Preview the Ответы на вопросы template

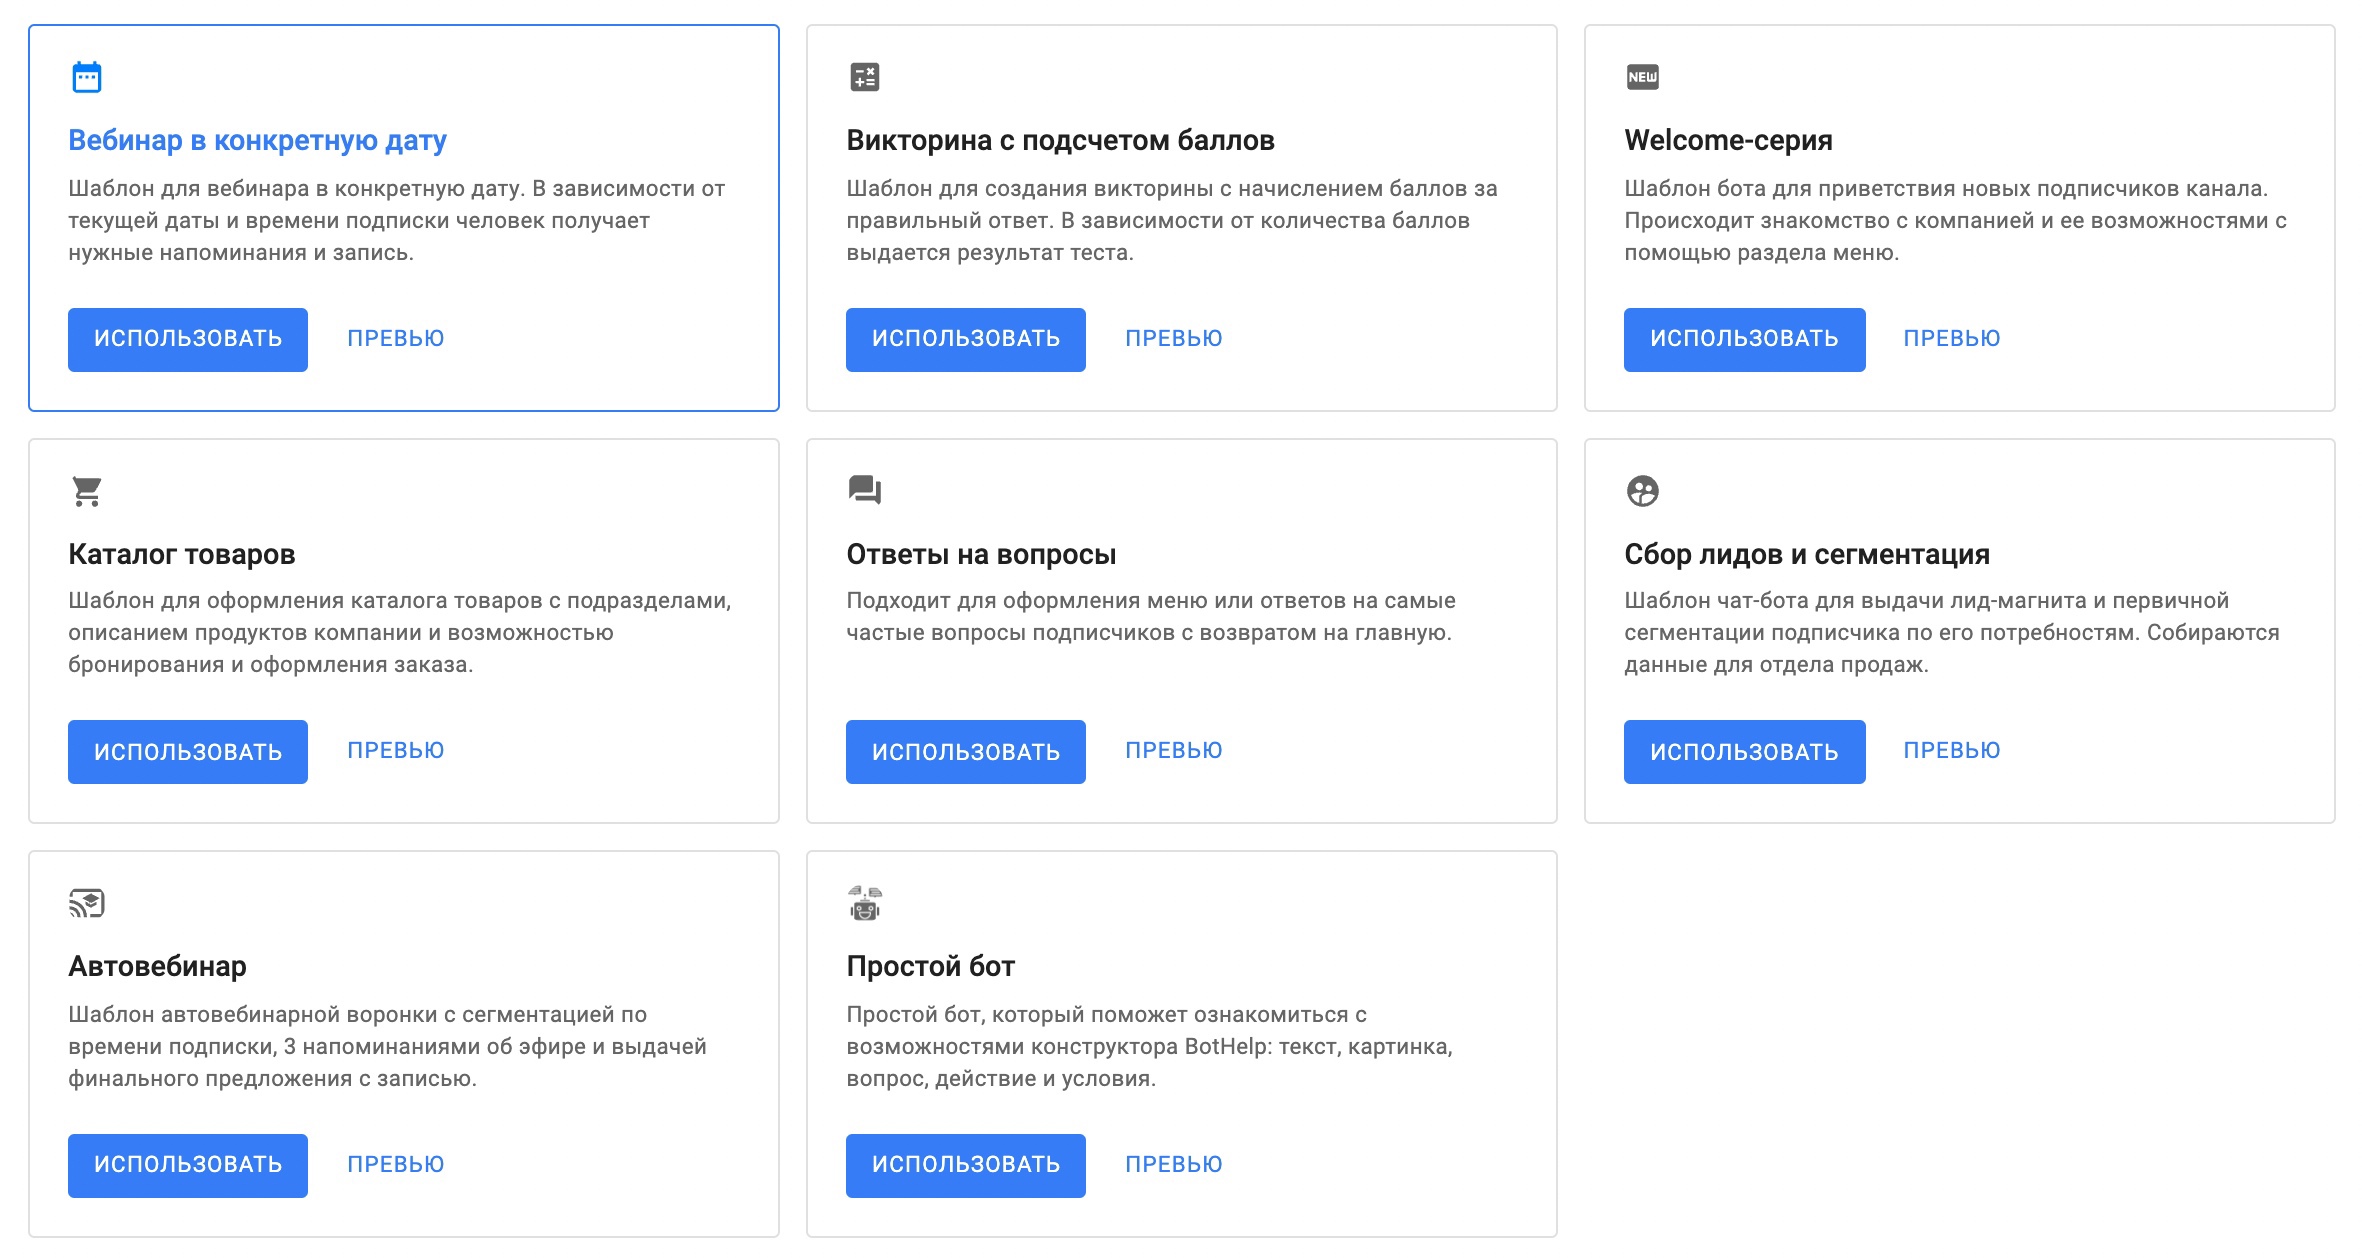(x=1173, y=751)
